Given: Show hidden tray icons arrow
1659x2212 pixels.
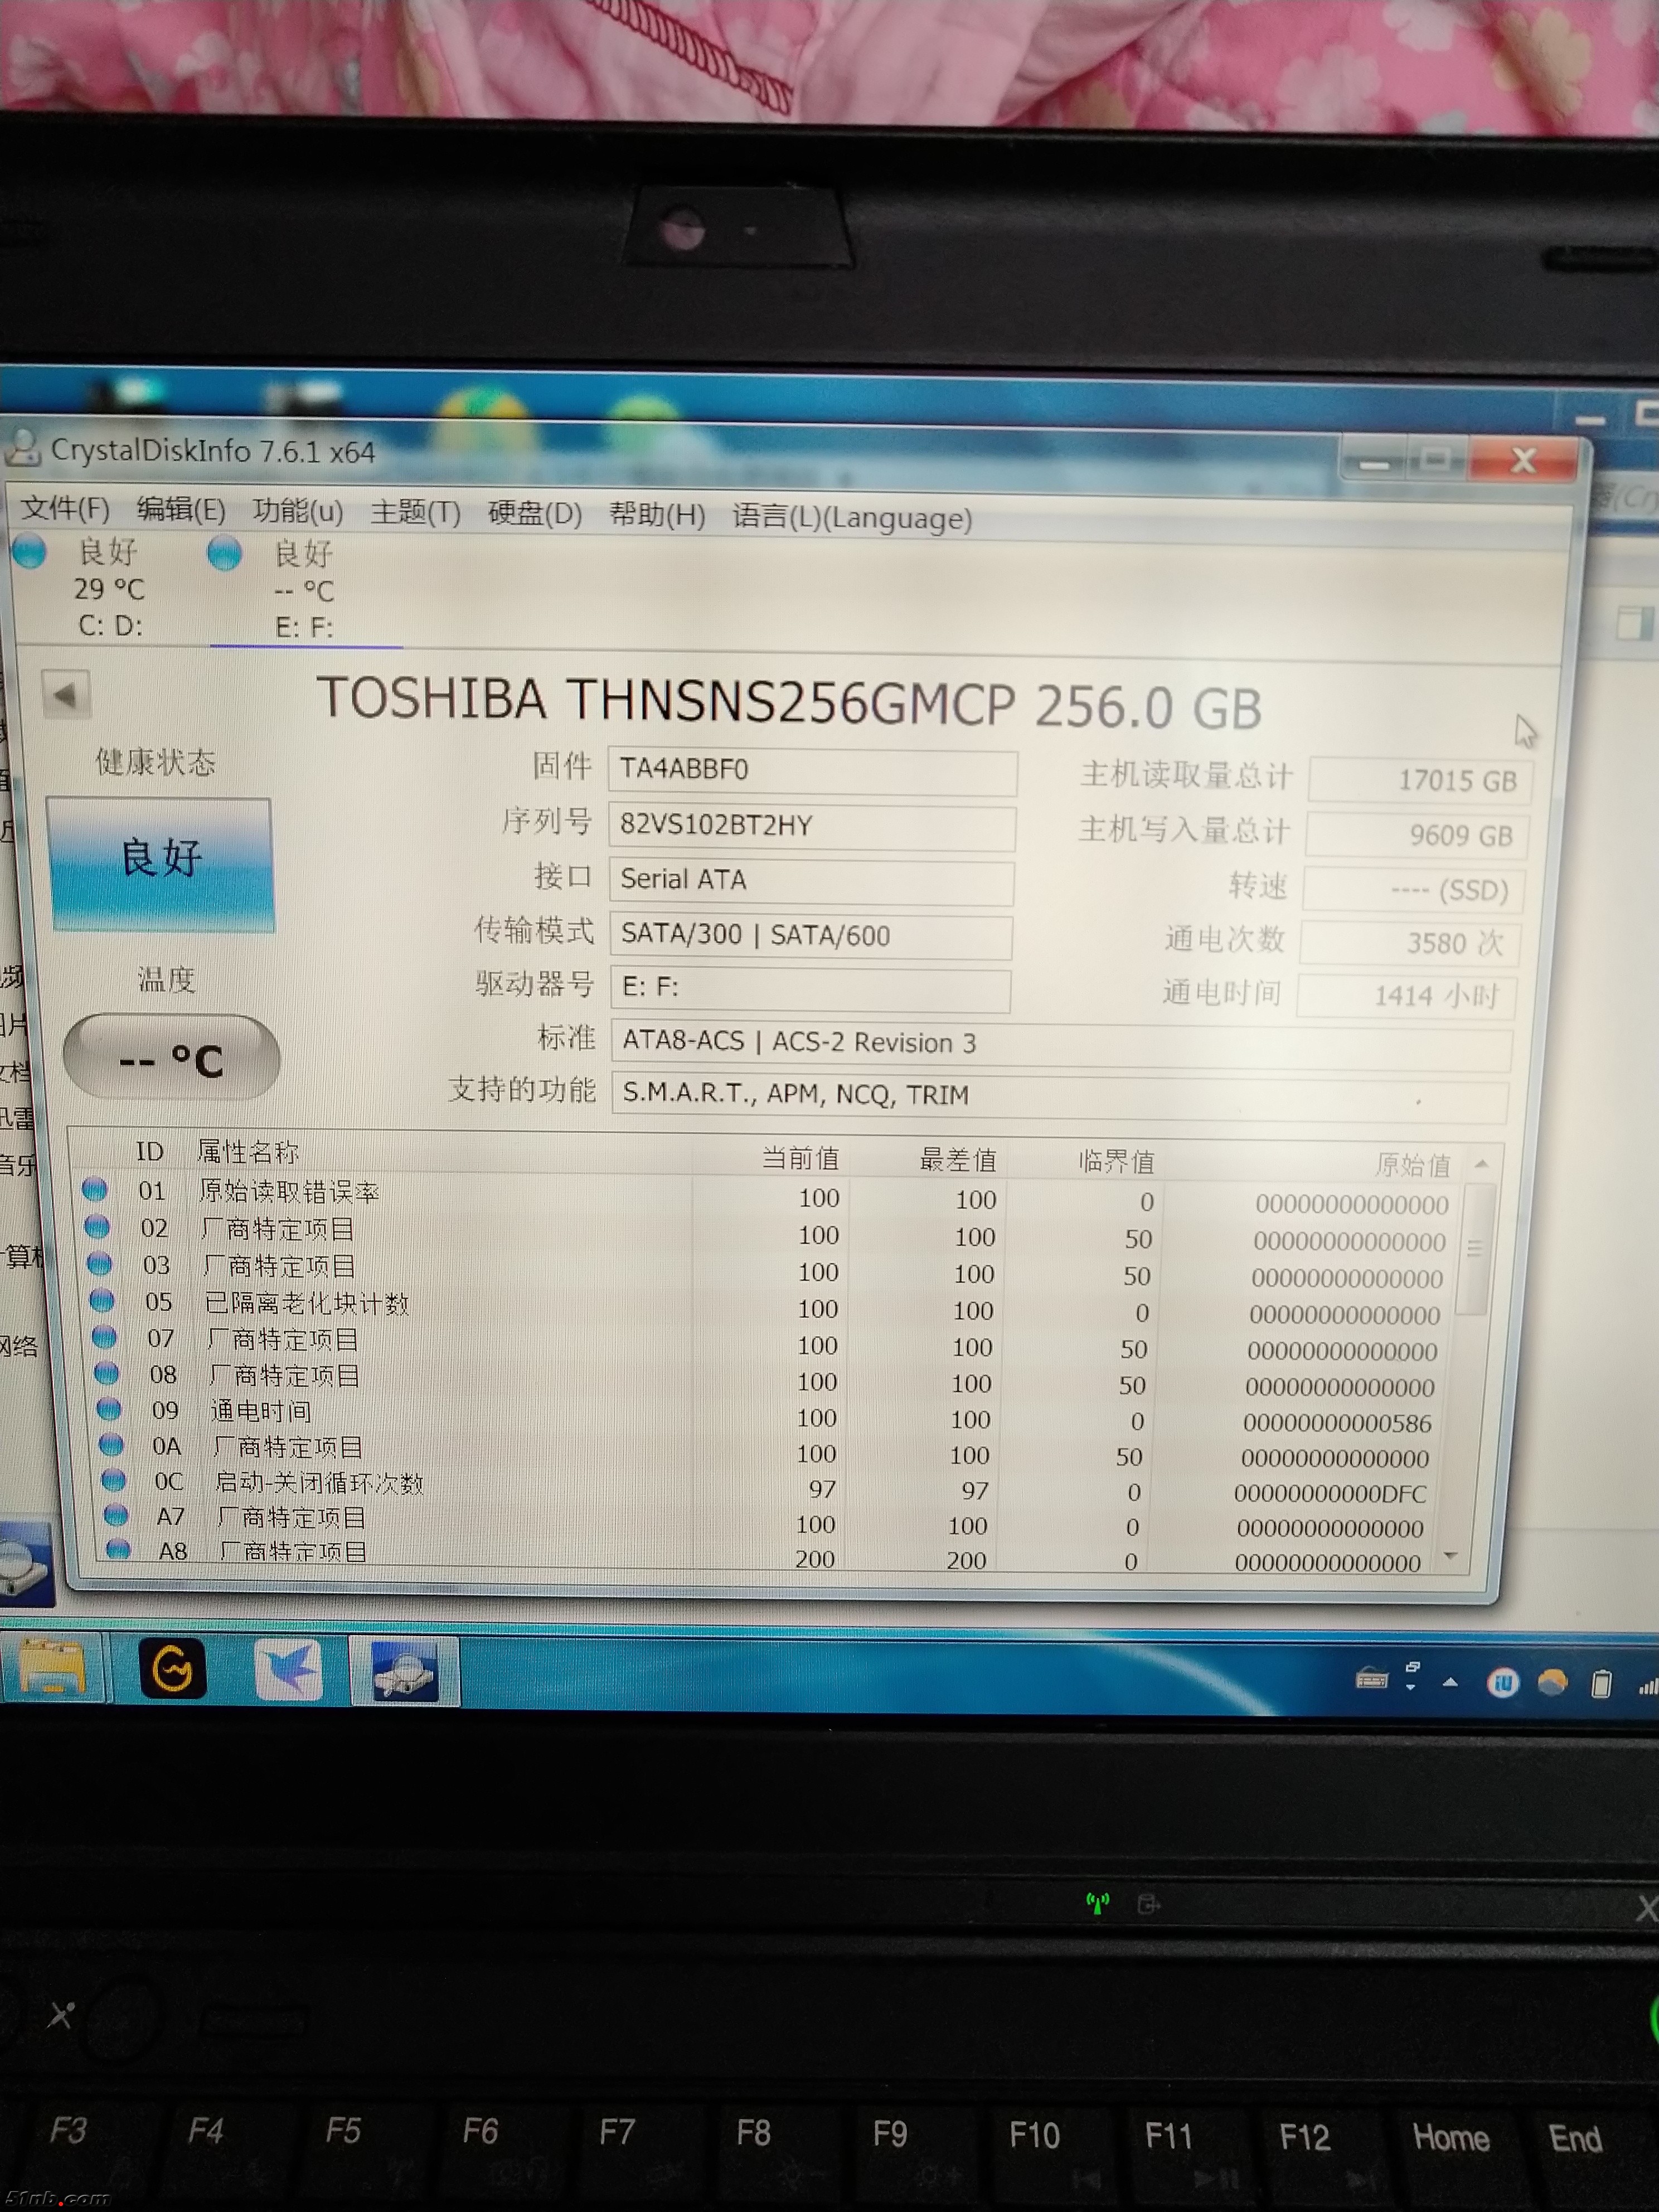Looking at the screenshot, I should (1450, 1682).
